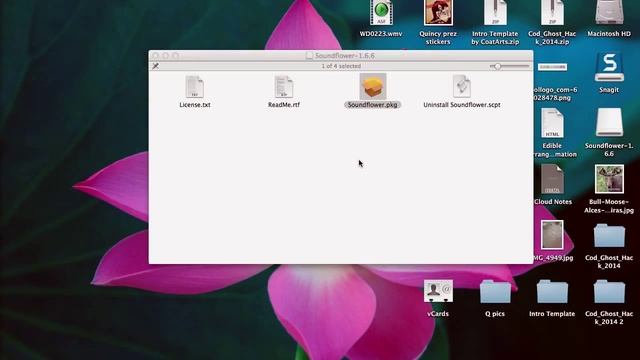The width and height of the screenshot is (640, 360).
Task: Select the Cod_Ghost_Hack_2014 2 folder
Action: point(609,291)
